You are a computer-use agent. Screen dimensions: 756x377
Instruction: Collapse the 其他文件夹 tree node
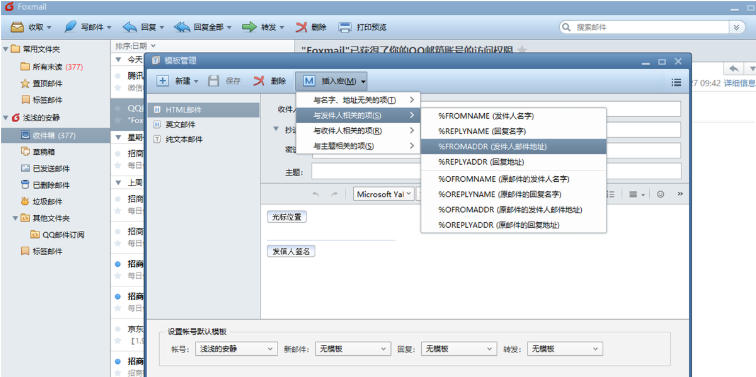[15, 218]
